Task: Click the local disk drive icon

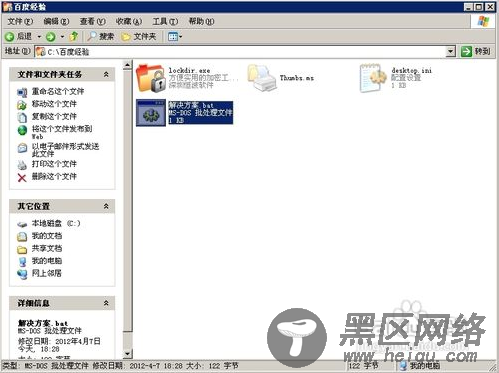Action: pyautogui.click(x=22, y=224)
